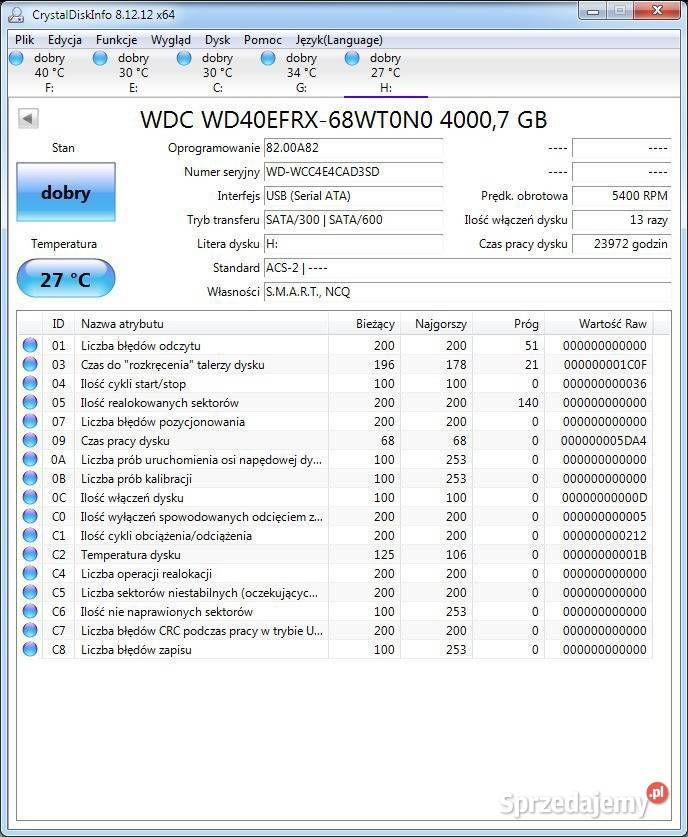688x837 pixels.
Task: Select the H: drive status icon
Action: coord(352,58)
